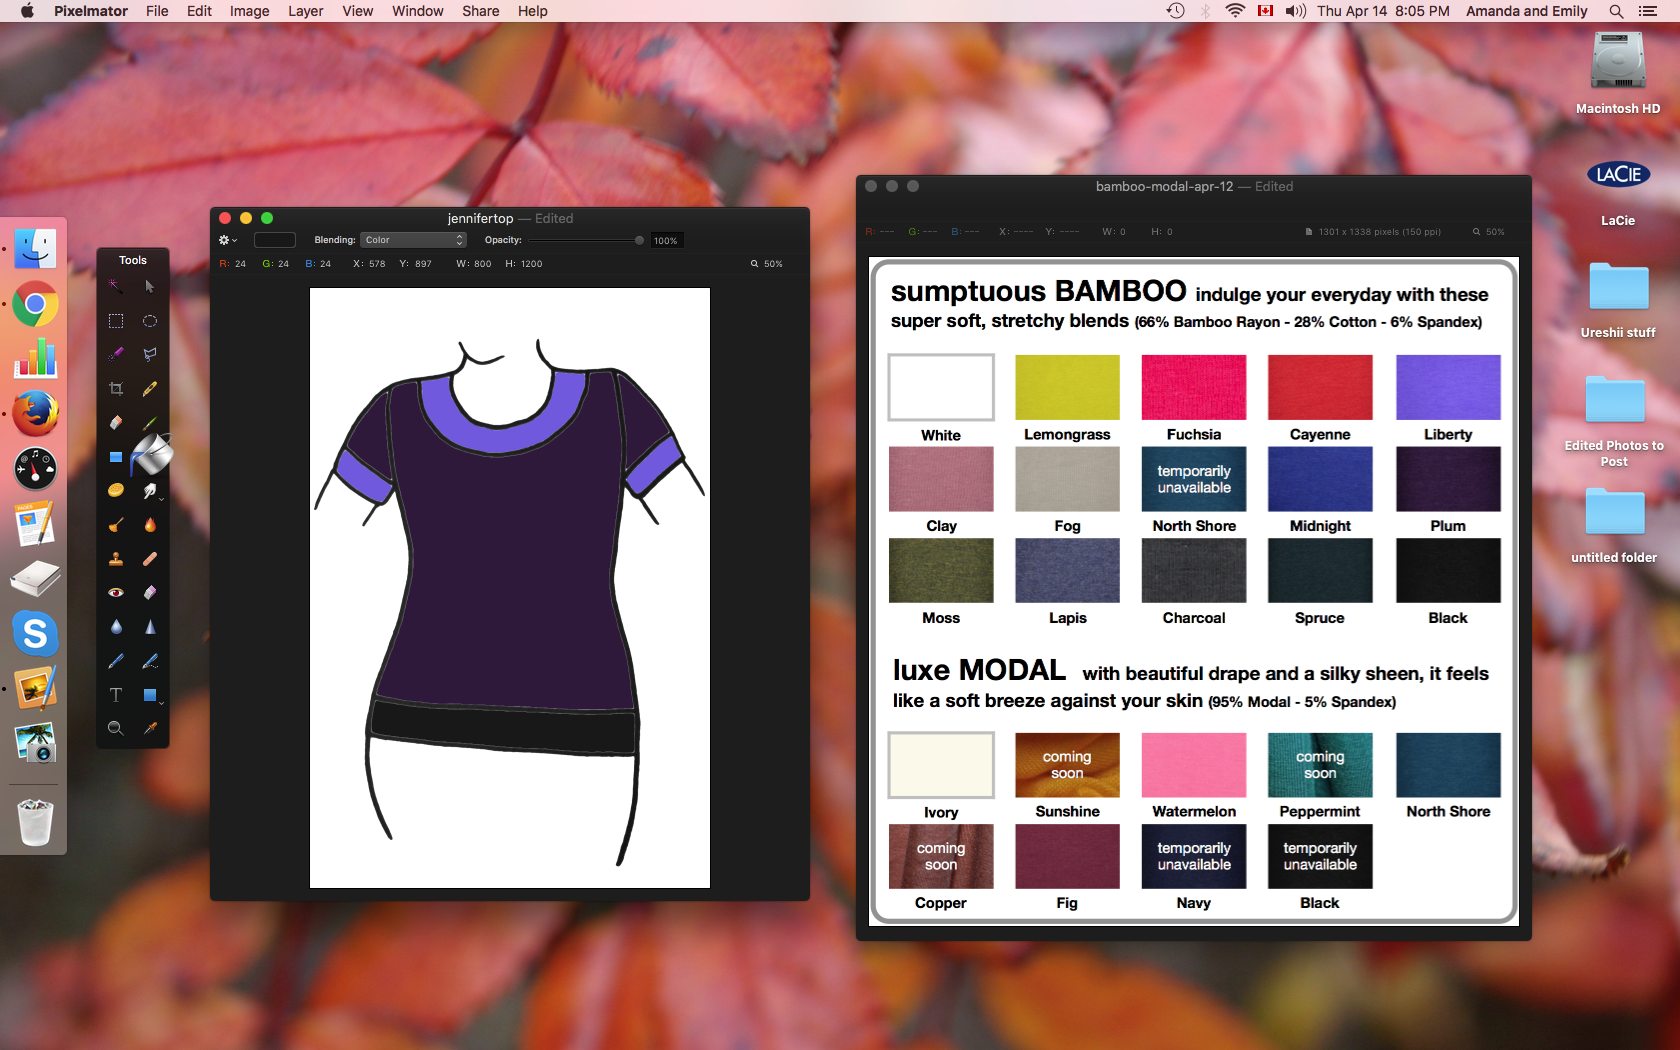Click the Liberty swatch in bamboo-modal image
Viewport: 1680px width, 1050px height.
(x=1448, y=387)
